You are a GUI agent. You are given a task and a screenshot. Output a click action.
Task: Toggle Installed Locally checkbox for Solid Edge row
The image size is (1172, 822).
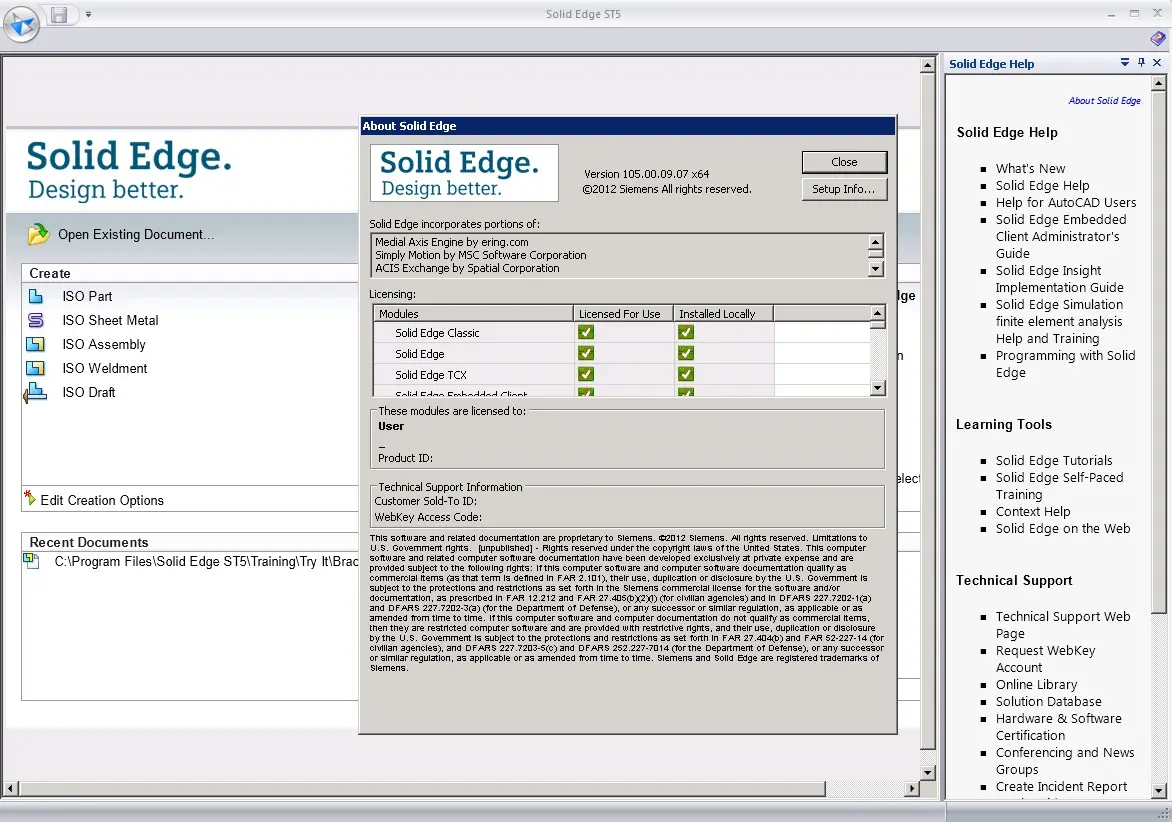(686, 353)
